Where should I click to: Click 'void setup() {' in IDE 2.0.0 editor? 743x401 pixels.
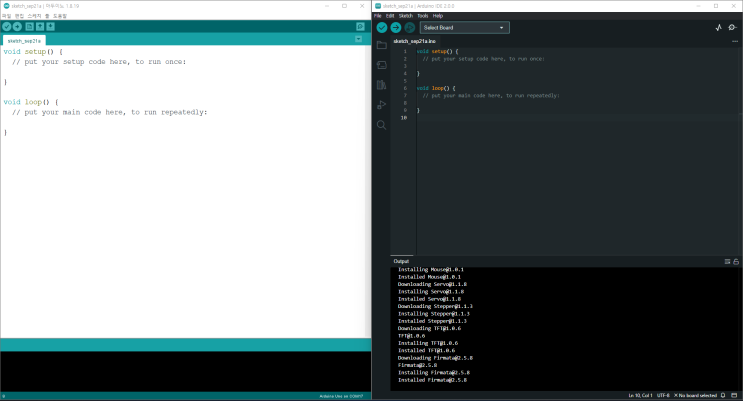pyautogui.click(x=437, y=51)
